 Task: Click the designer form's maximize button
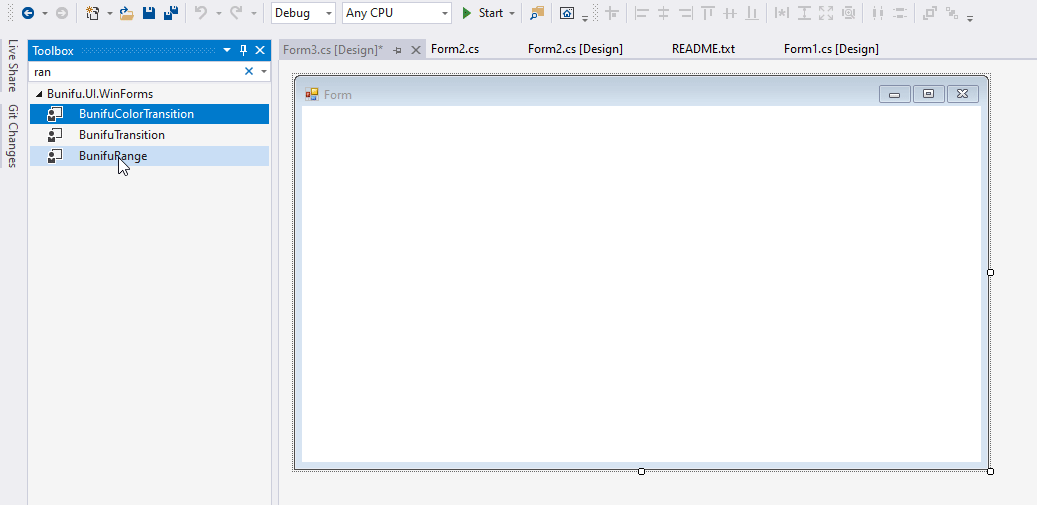[x=929, y=95]
